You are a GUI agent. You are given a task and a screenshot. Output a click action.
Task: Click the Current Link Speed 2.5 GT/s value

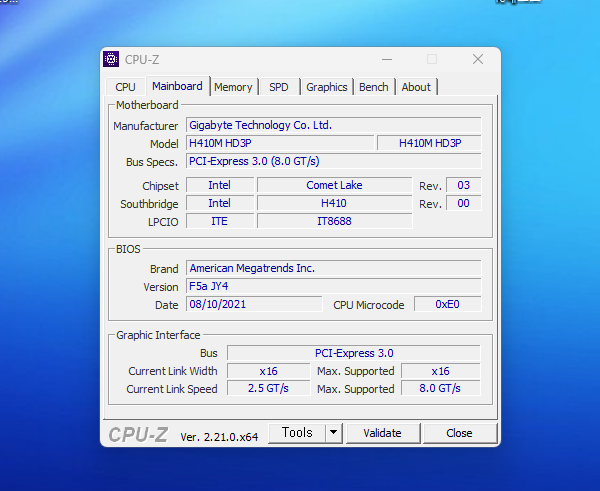tap(268, 388)
